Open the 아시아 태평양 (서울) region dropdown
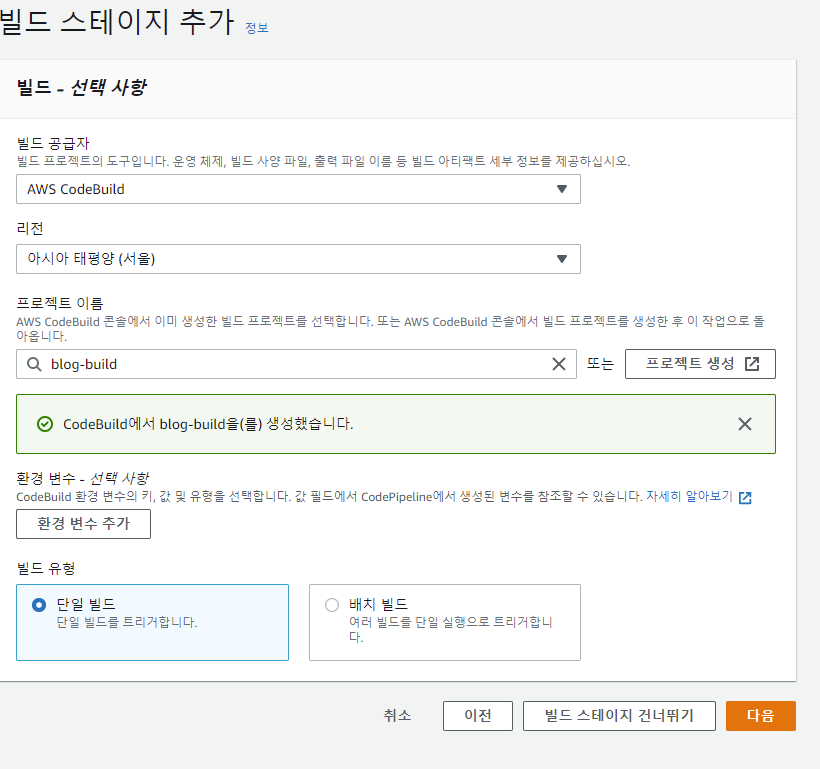 coord(298,258)
